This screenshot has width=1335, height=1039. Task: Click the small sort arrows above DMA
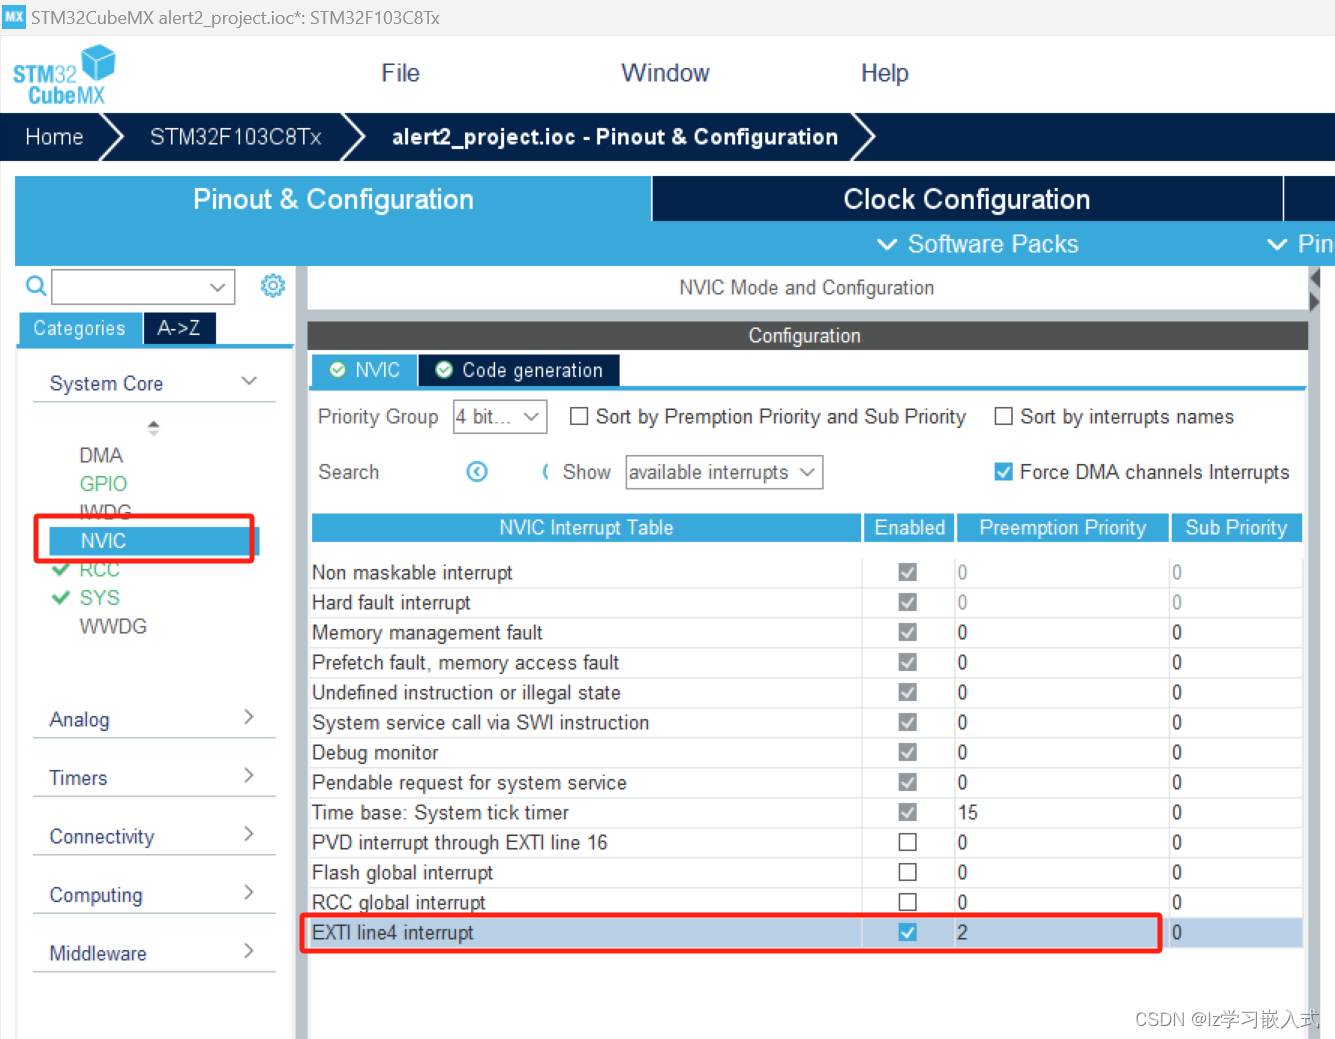pyautogui.click(x=153, y=428)
